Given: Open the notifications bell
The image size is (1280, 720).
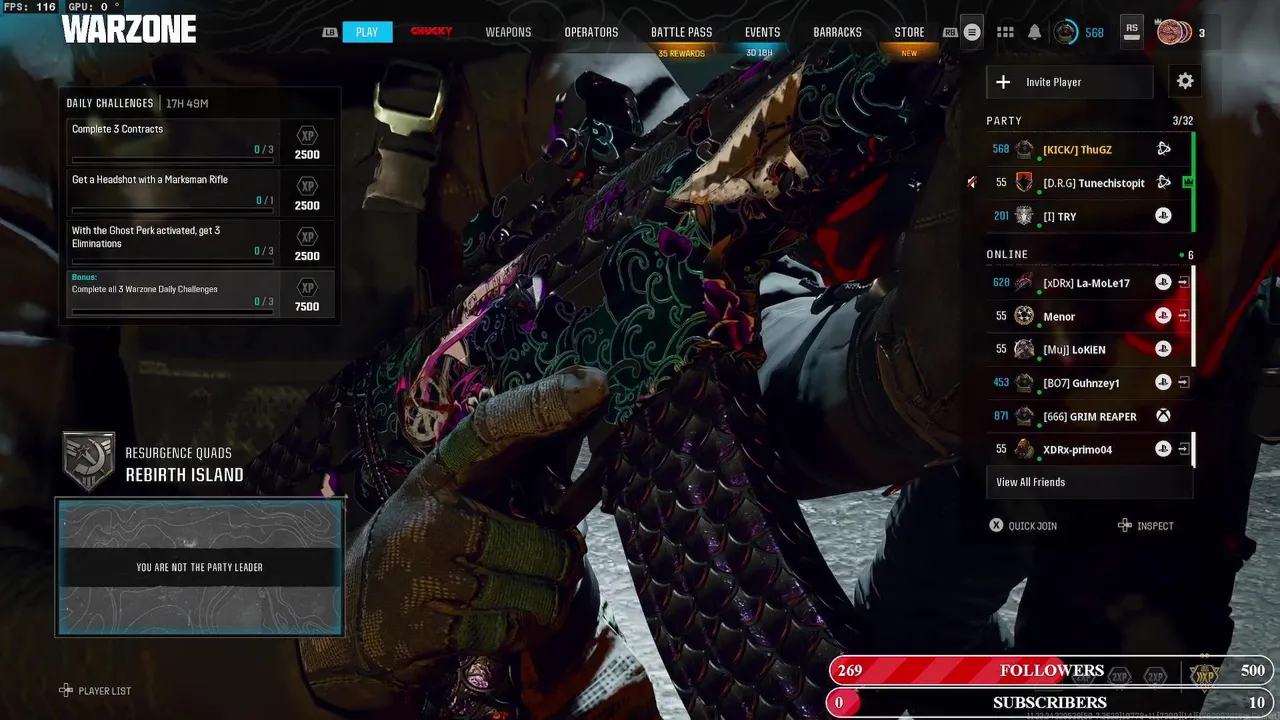Looking at the screenshot, I should pos(1035,32).
